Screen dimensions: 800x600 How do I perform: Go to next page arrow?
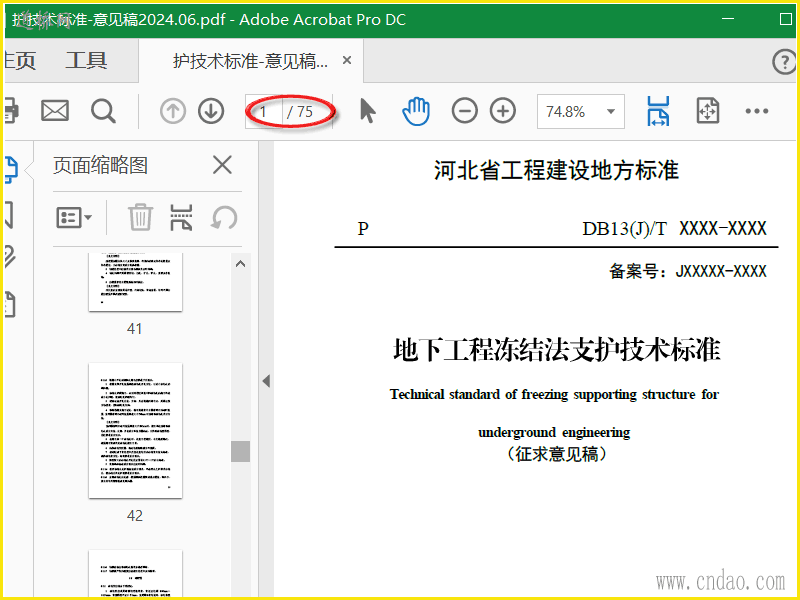pyautogui.click(x=211, y=111)
